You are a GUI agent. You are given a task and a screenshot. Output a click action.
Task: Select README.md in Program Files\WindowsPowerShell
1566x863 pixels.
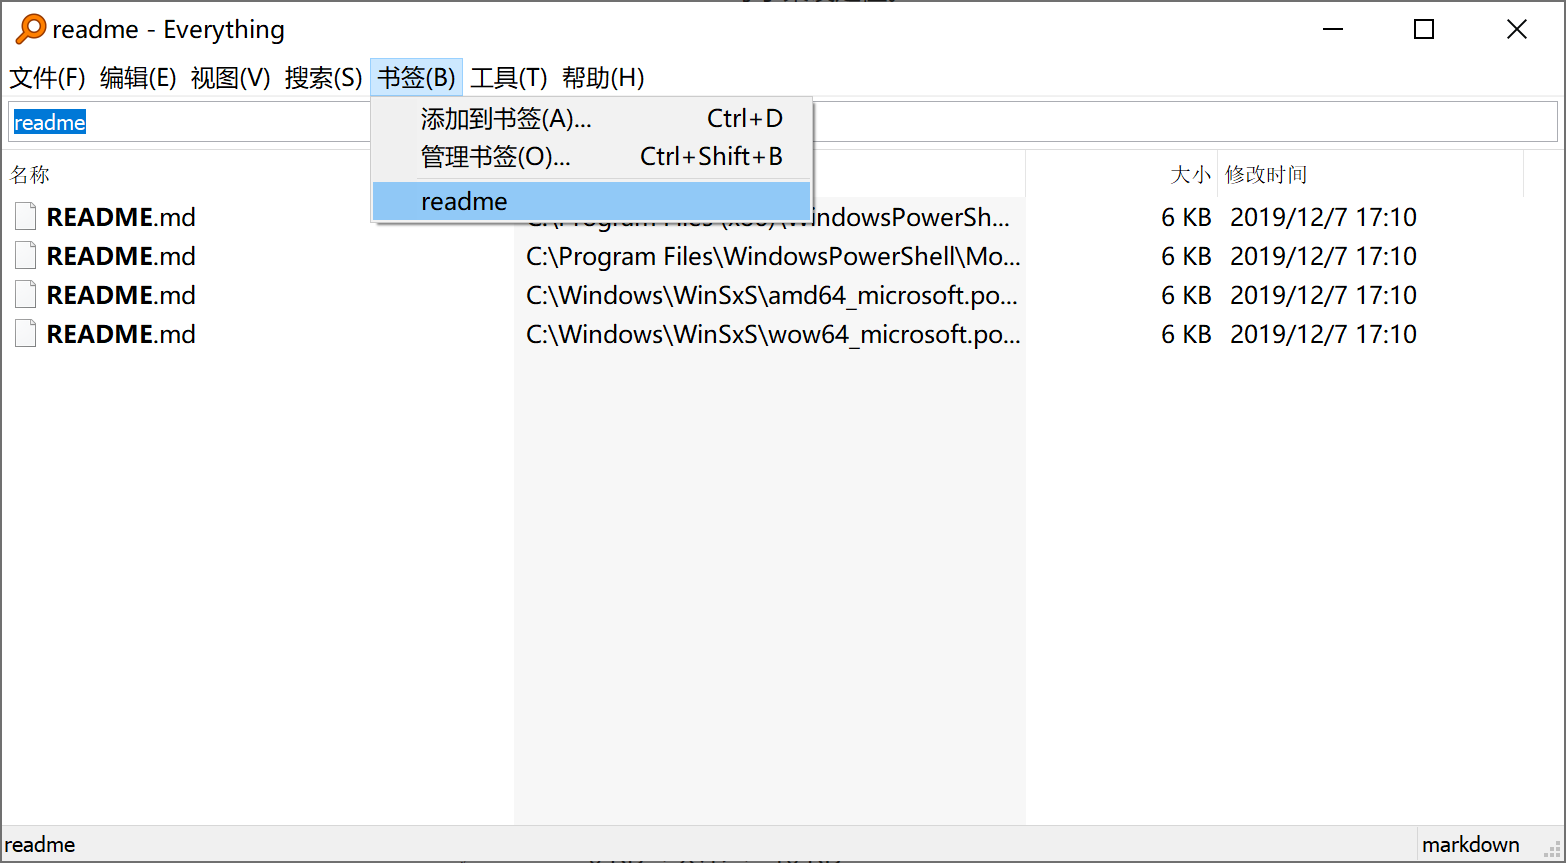coord(121,256)
